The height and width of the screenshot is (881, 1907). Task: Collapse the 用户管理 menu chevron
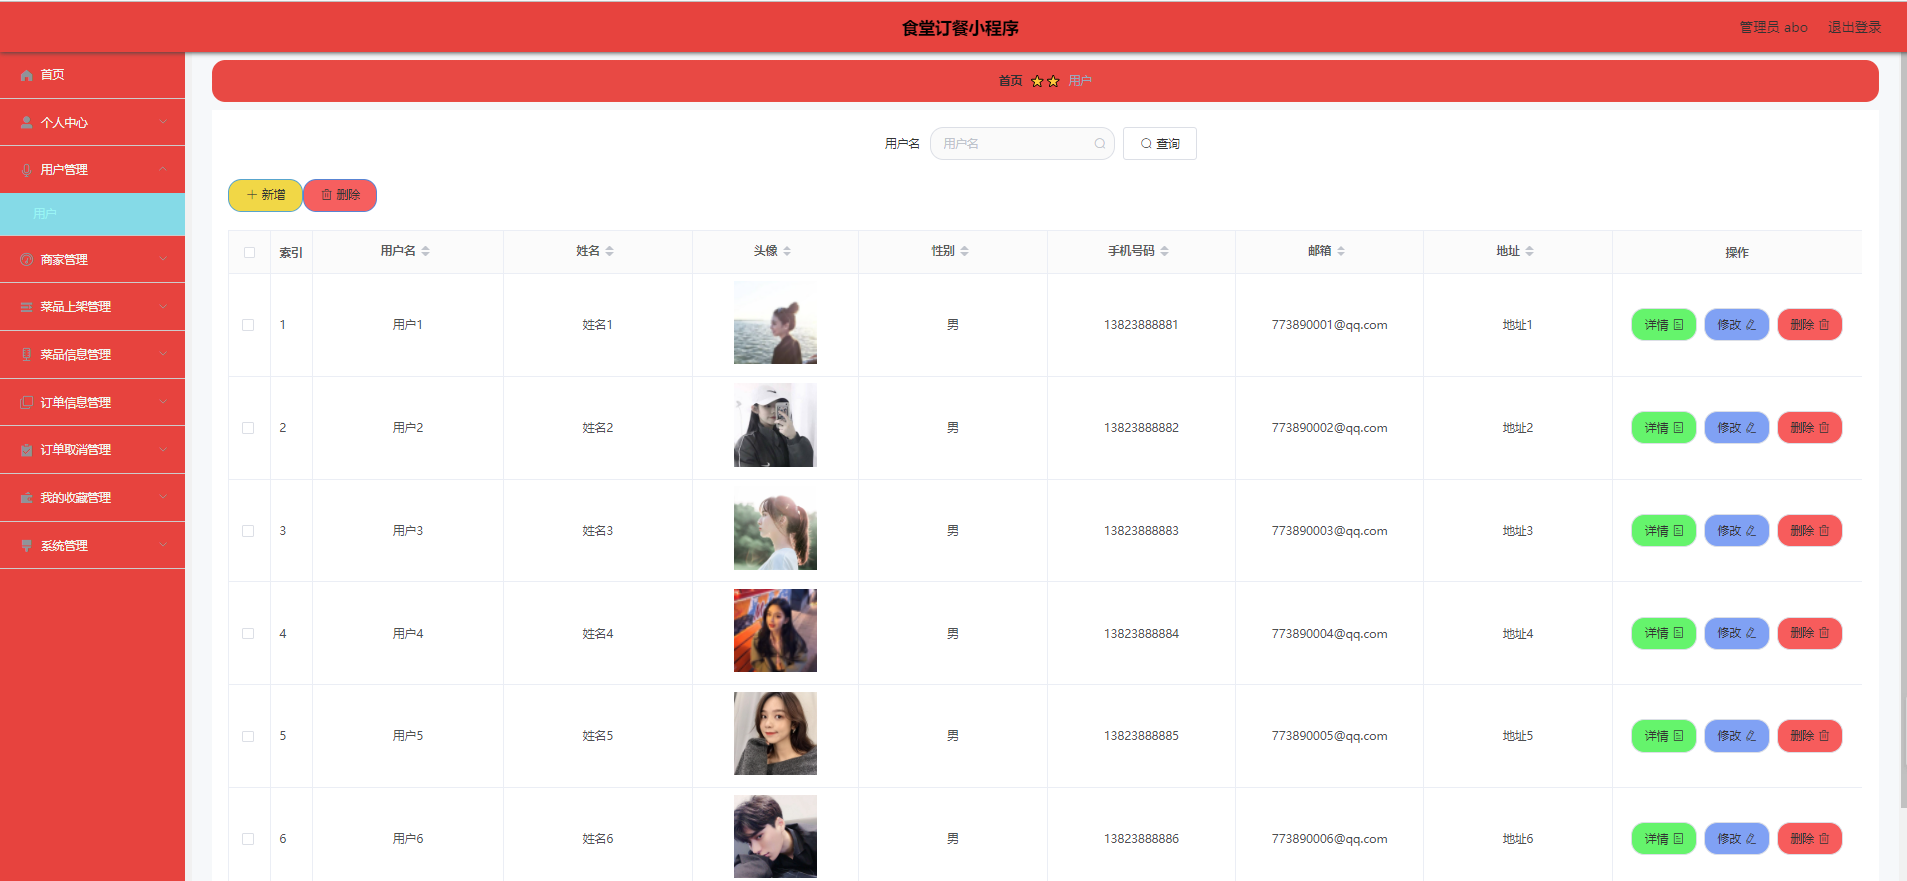pos(163,169)
